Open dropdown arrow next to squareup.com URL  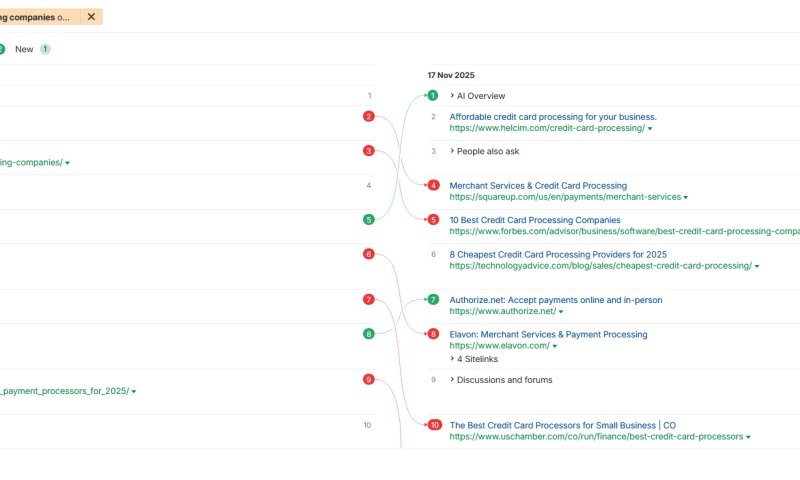point(686,198)
